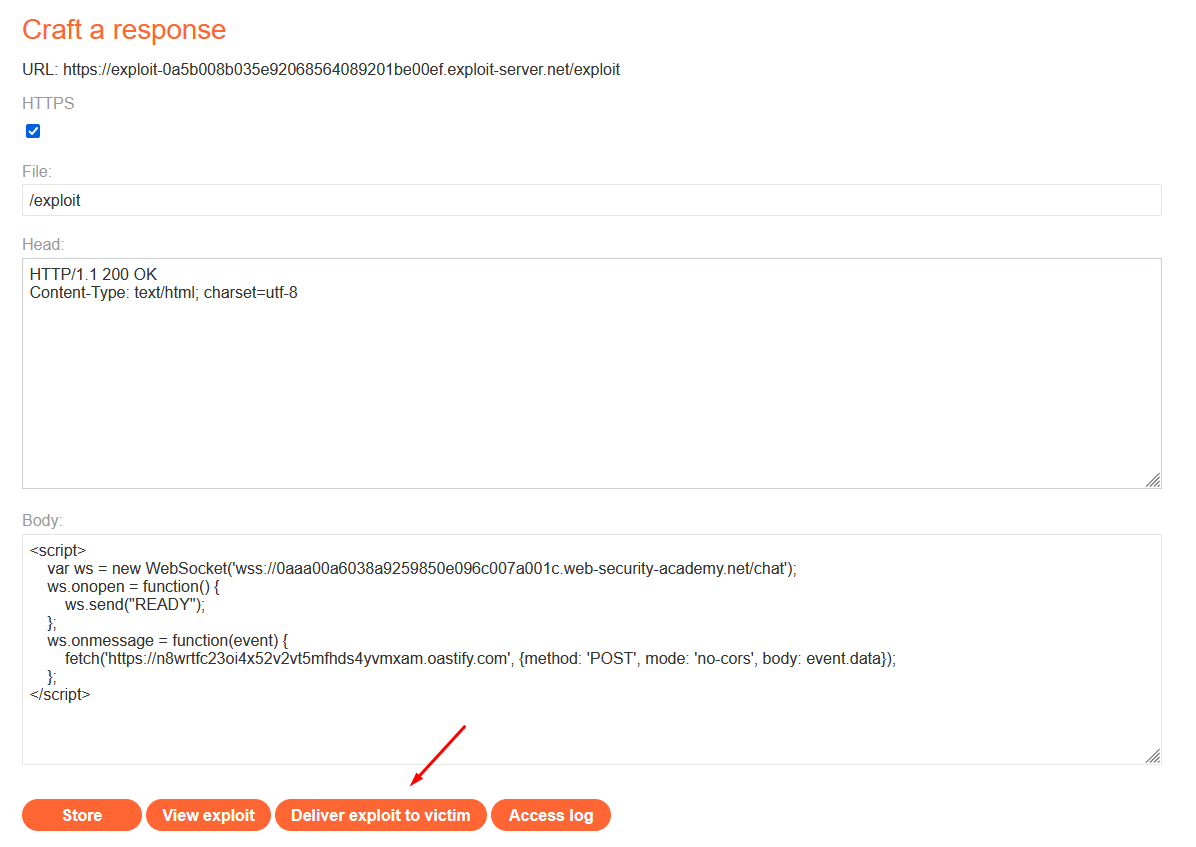1196x847 pixels.
Task: Grab the Head textarea resize handle
Action: point(1153,480)
